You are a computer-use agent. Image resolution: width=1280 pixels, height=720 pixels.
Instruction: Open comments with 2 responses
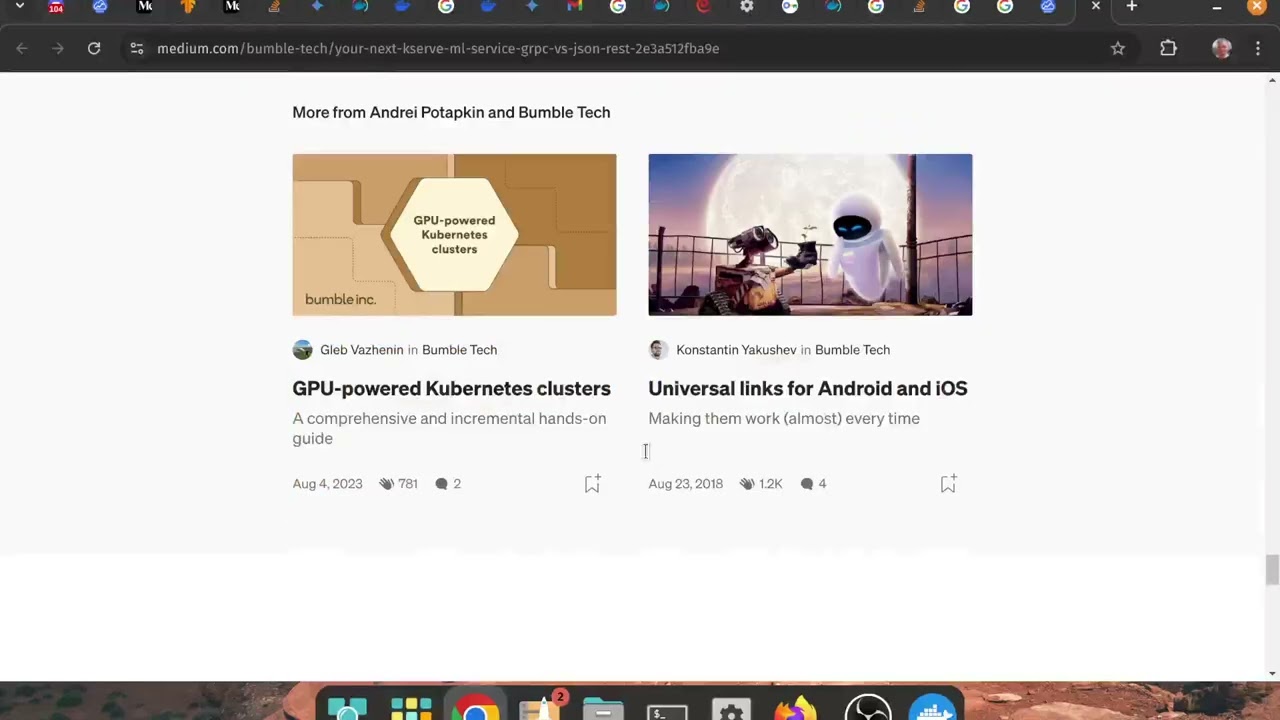[x=448, y=484]
